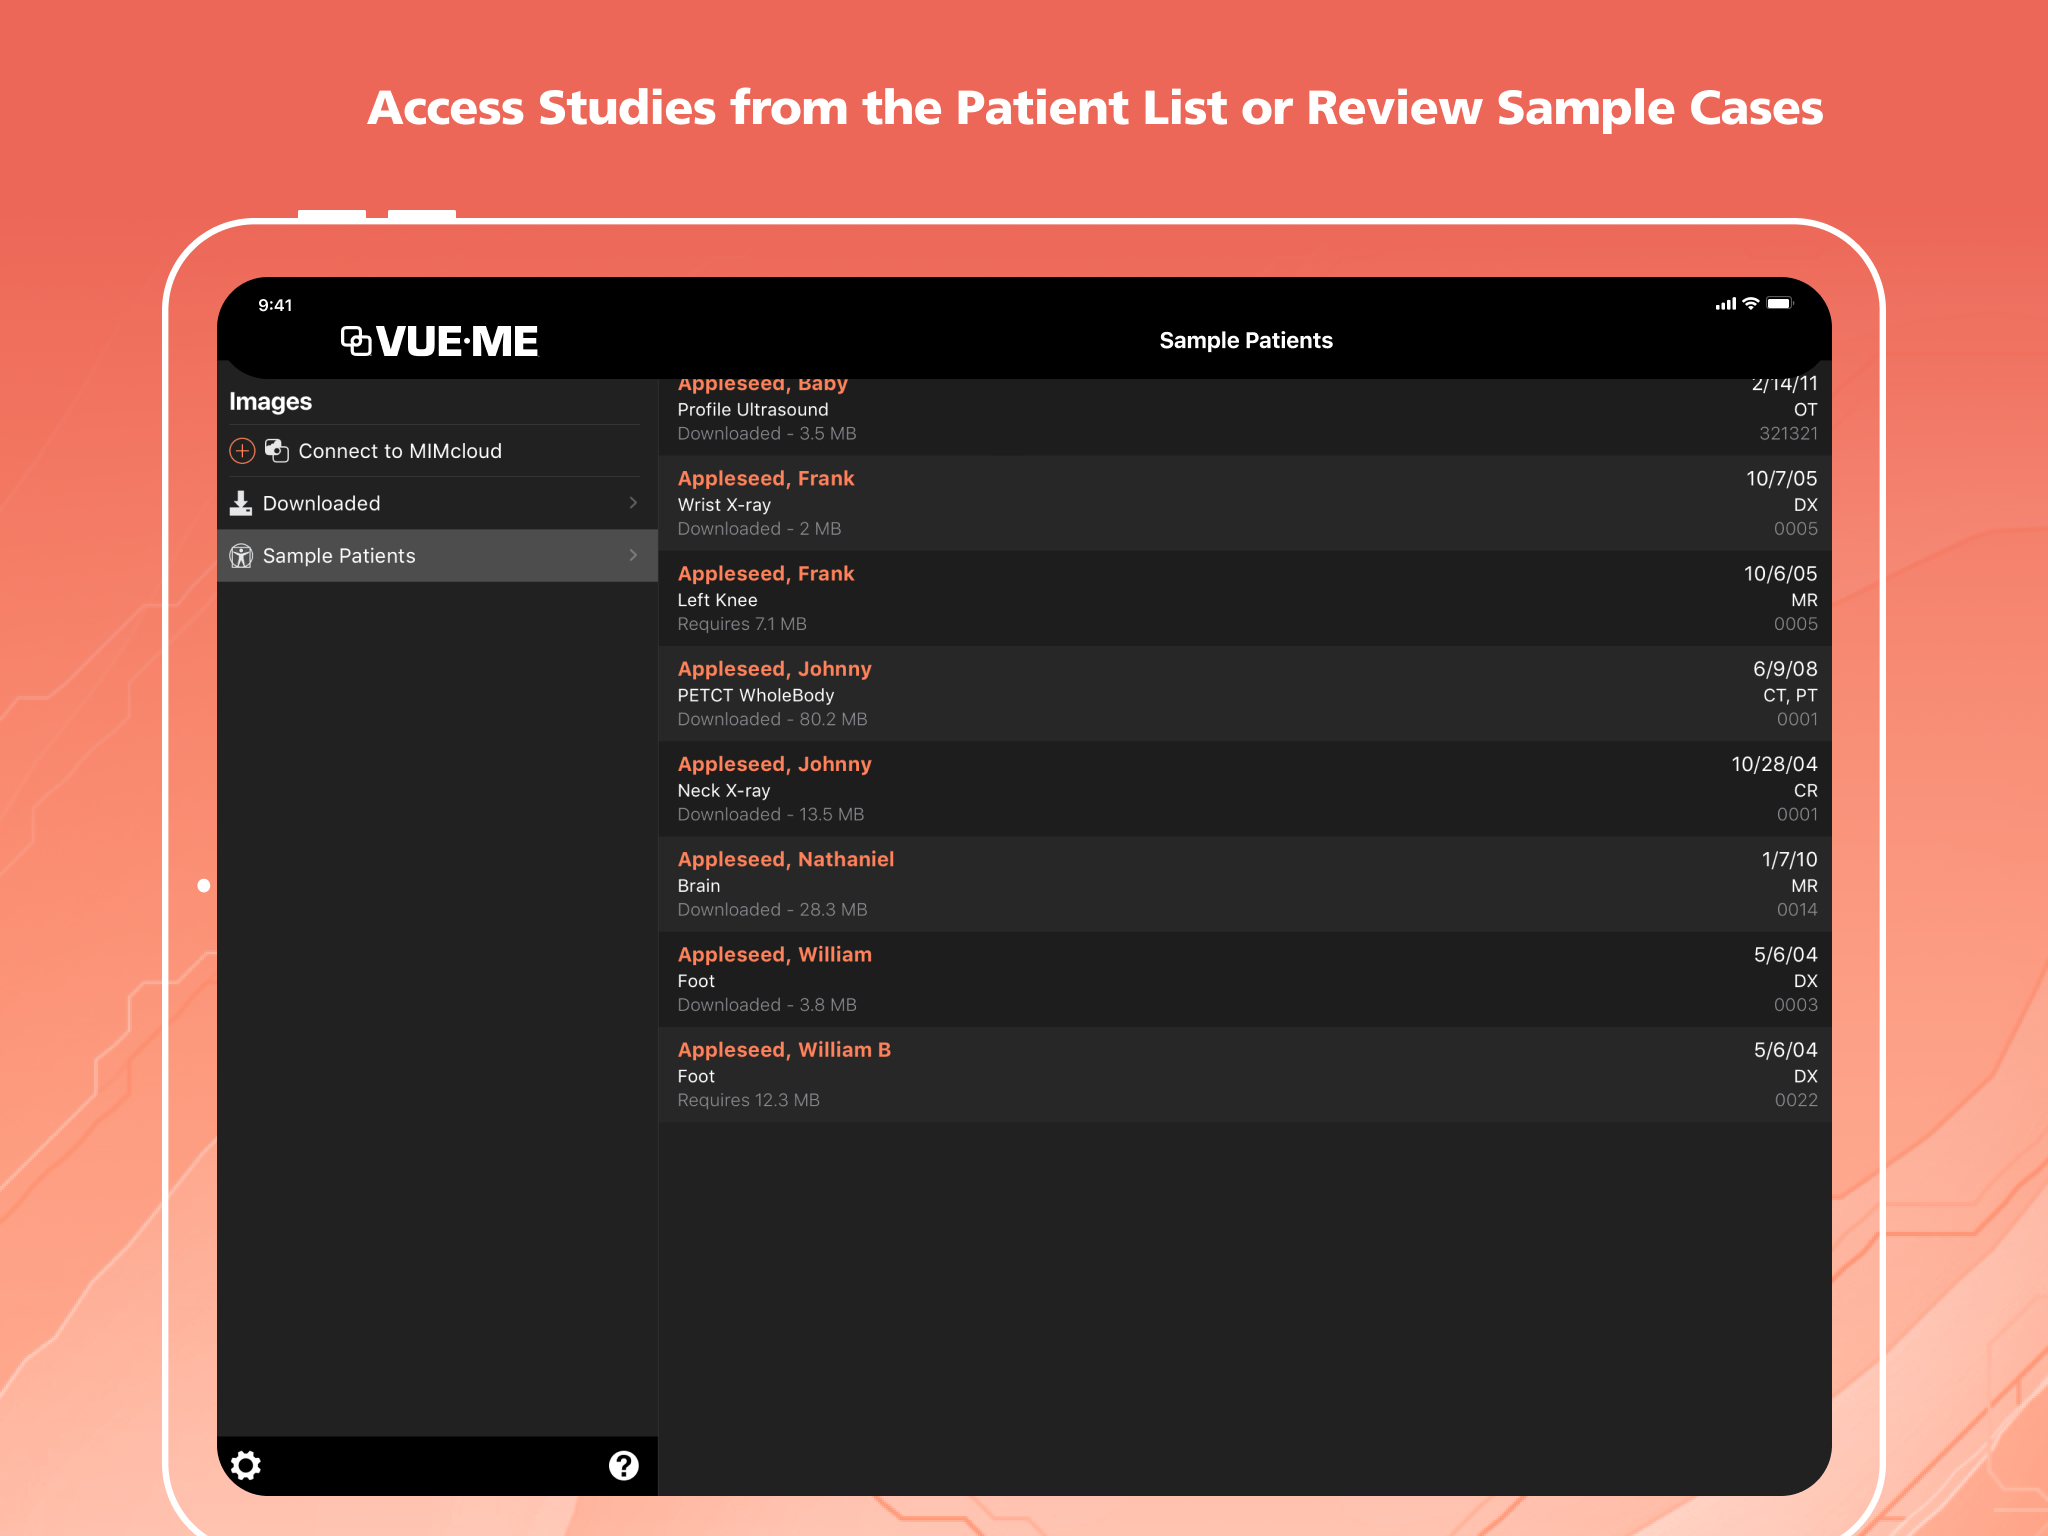
Task: Expand the Downloaded row chevron
Action: (x=633, y=503)
